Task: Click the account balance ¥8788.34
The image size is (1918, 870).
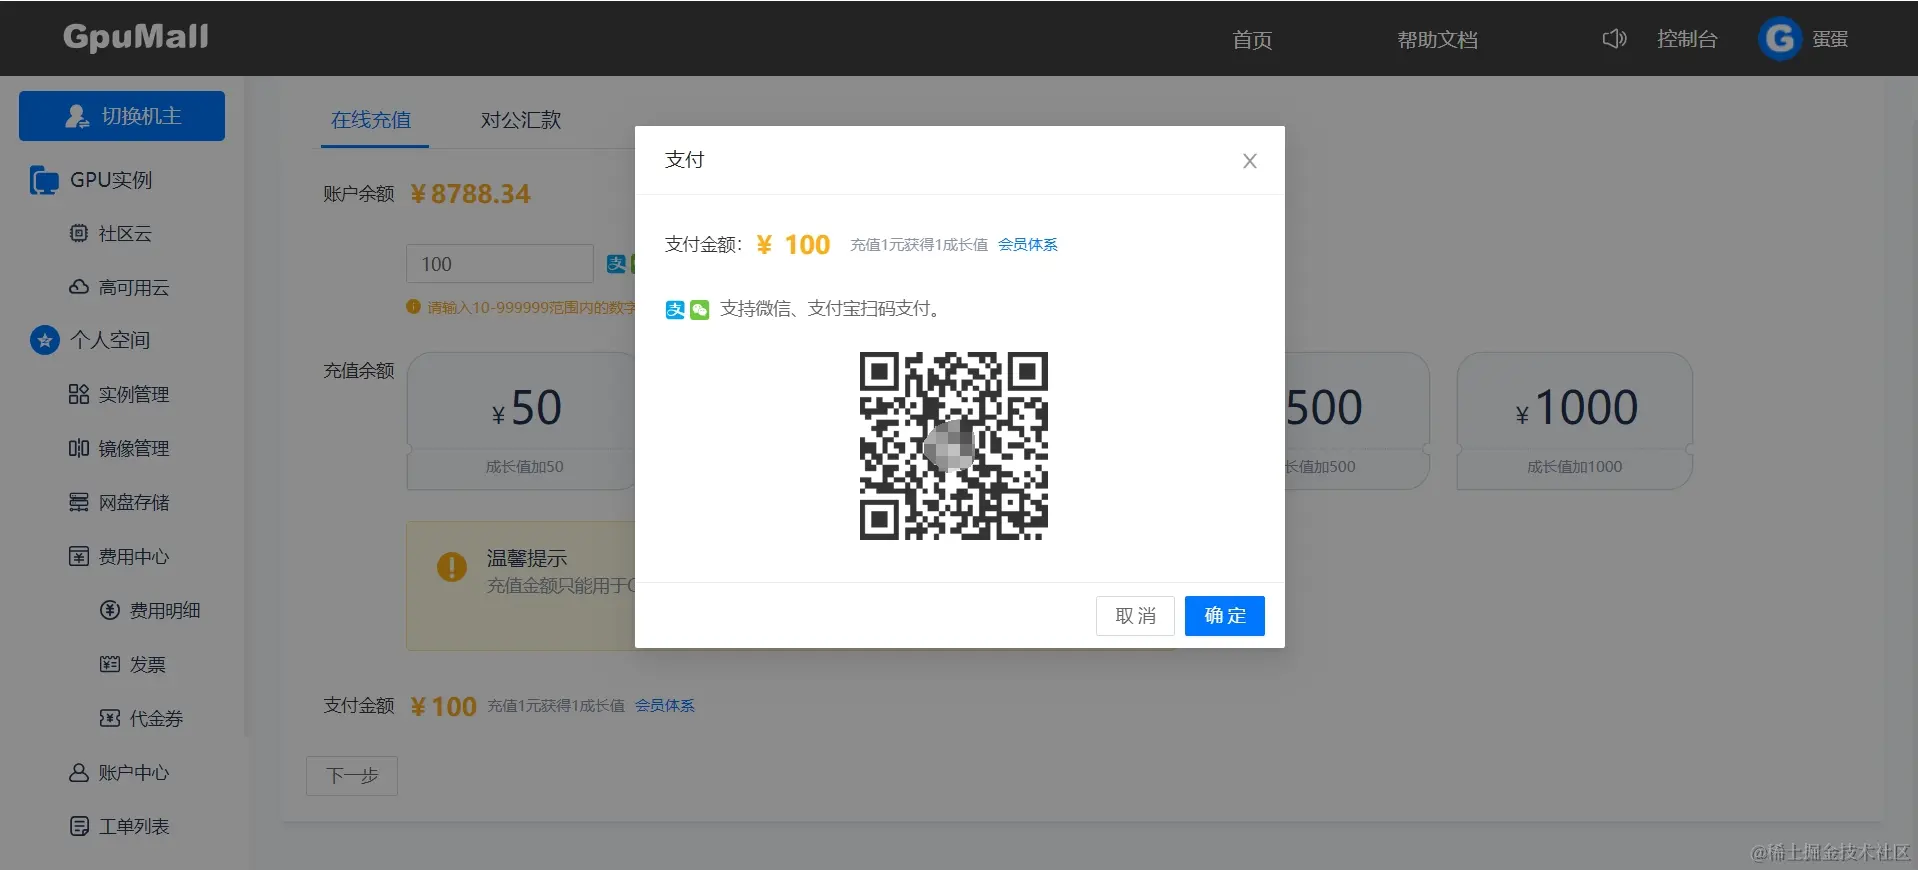Action: point(471,194)
